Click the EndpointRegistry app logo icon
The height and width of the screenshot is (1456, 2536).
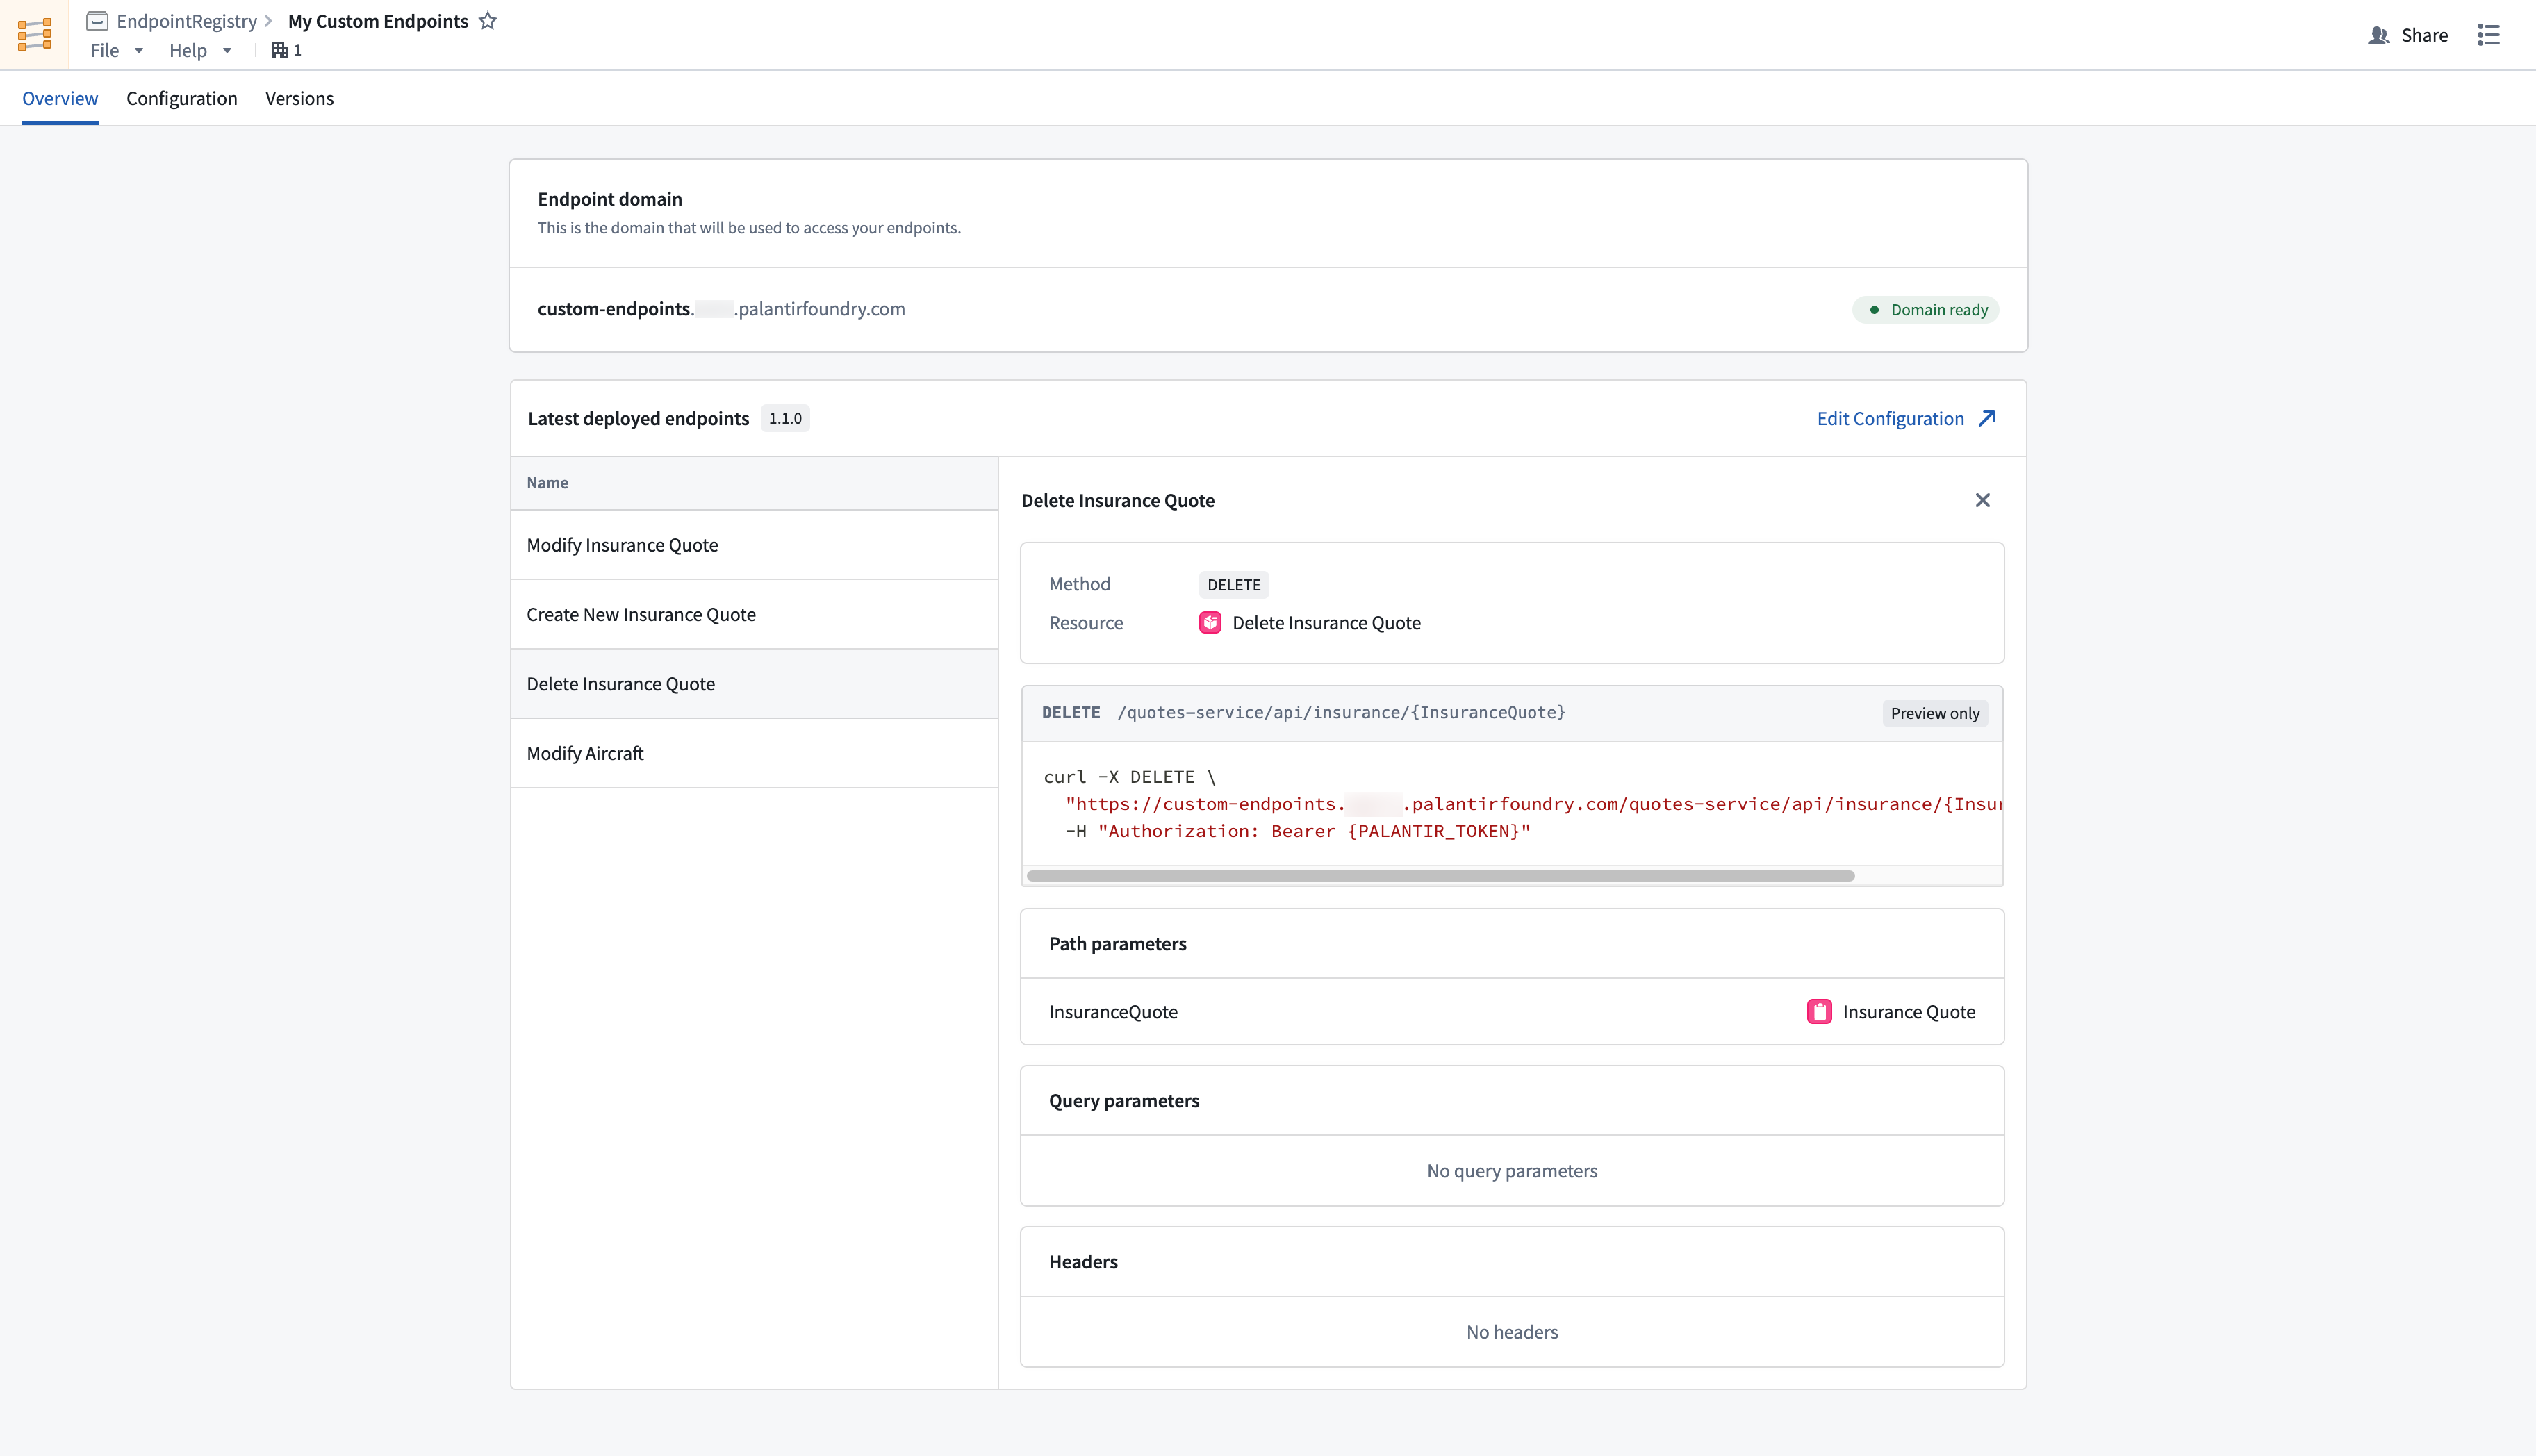point(34,35)
